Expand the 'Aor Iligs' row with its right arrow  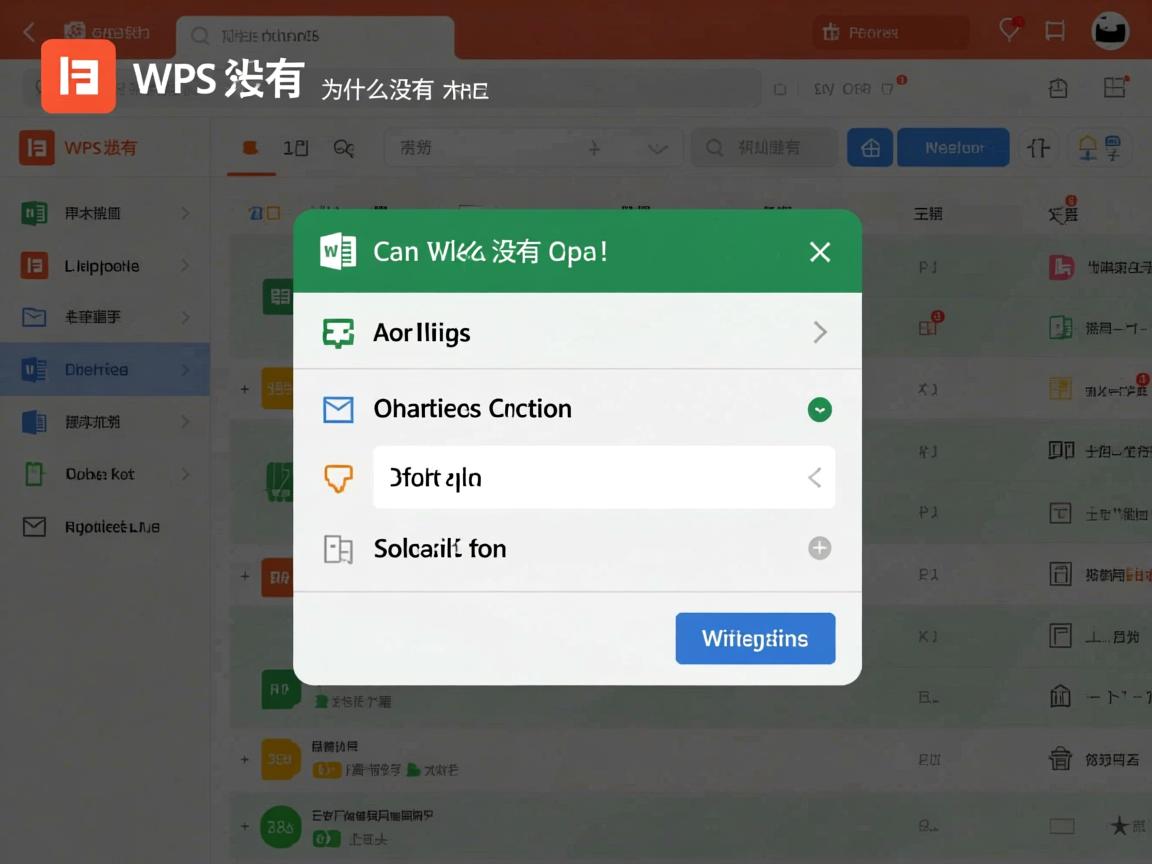(x=820, y=331)
